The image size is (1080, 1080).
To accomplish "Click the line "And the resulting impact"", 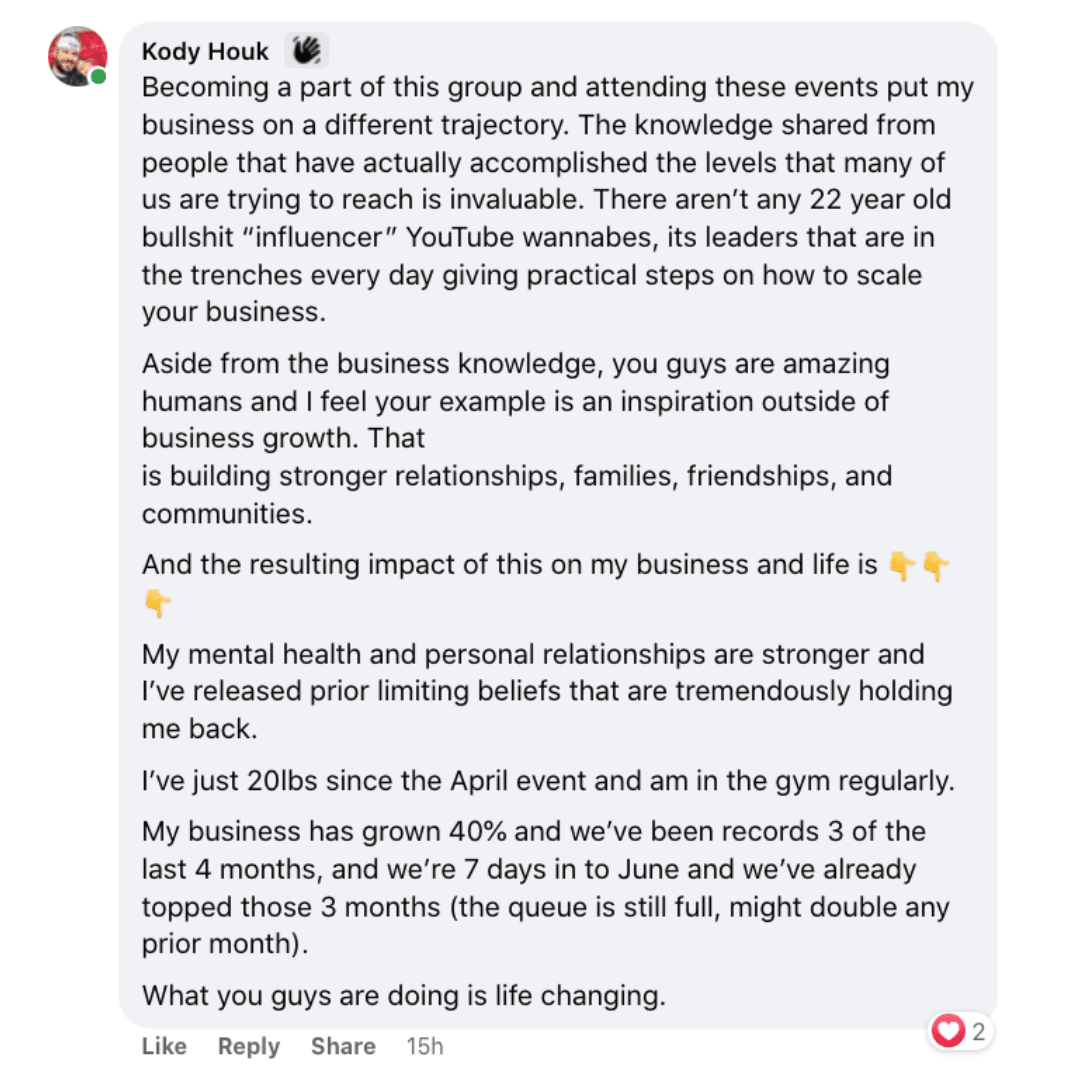I will pos(510,565).
